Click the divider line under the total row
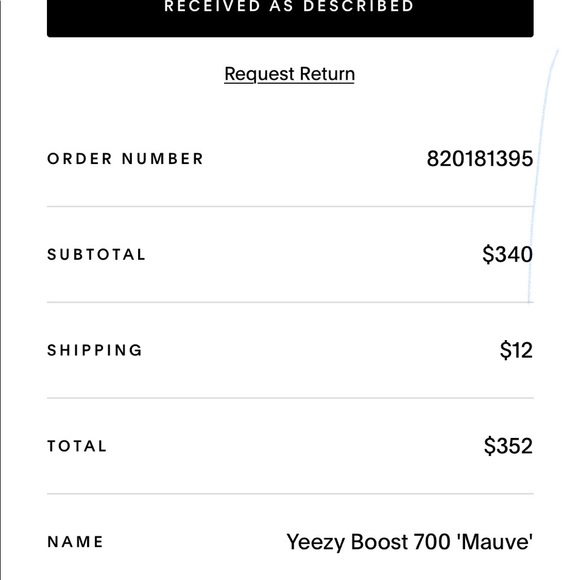Image resolution: width=580 pixels, height=580 pixels. [x=290, y=493]
